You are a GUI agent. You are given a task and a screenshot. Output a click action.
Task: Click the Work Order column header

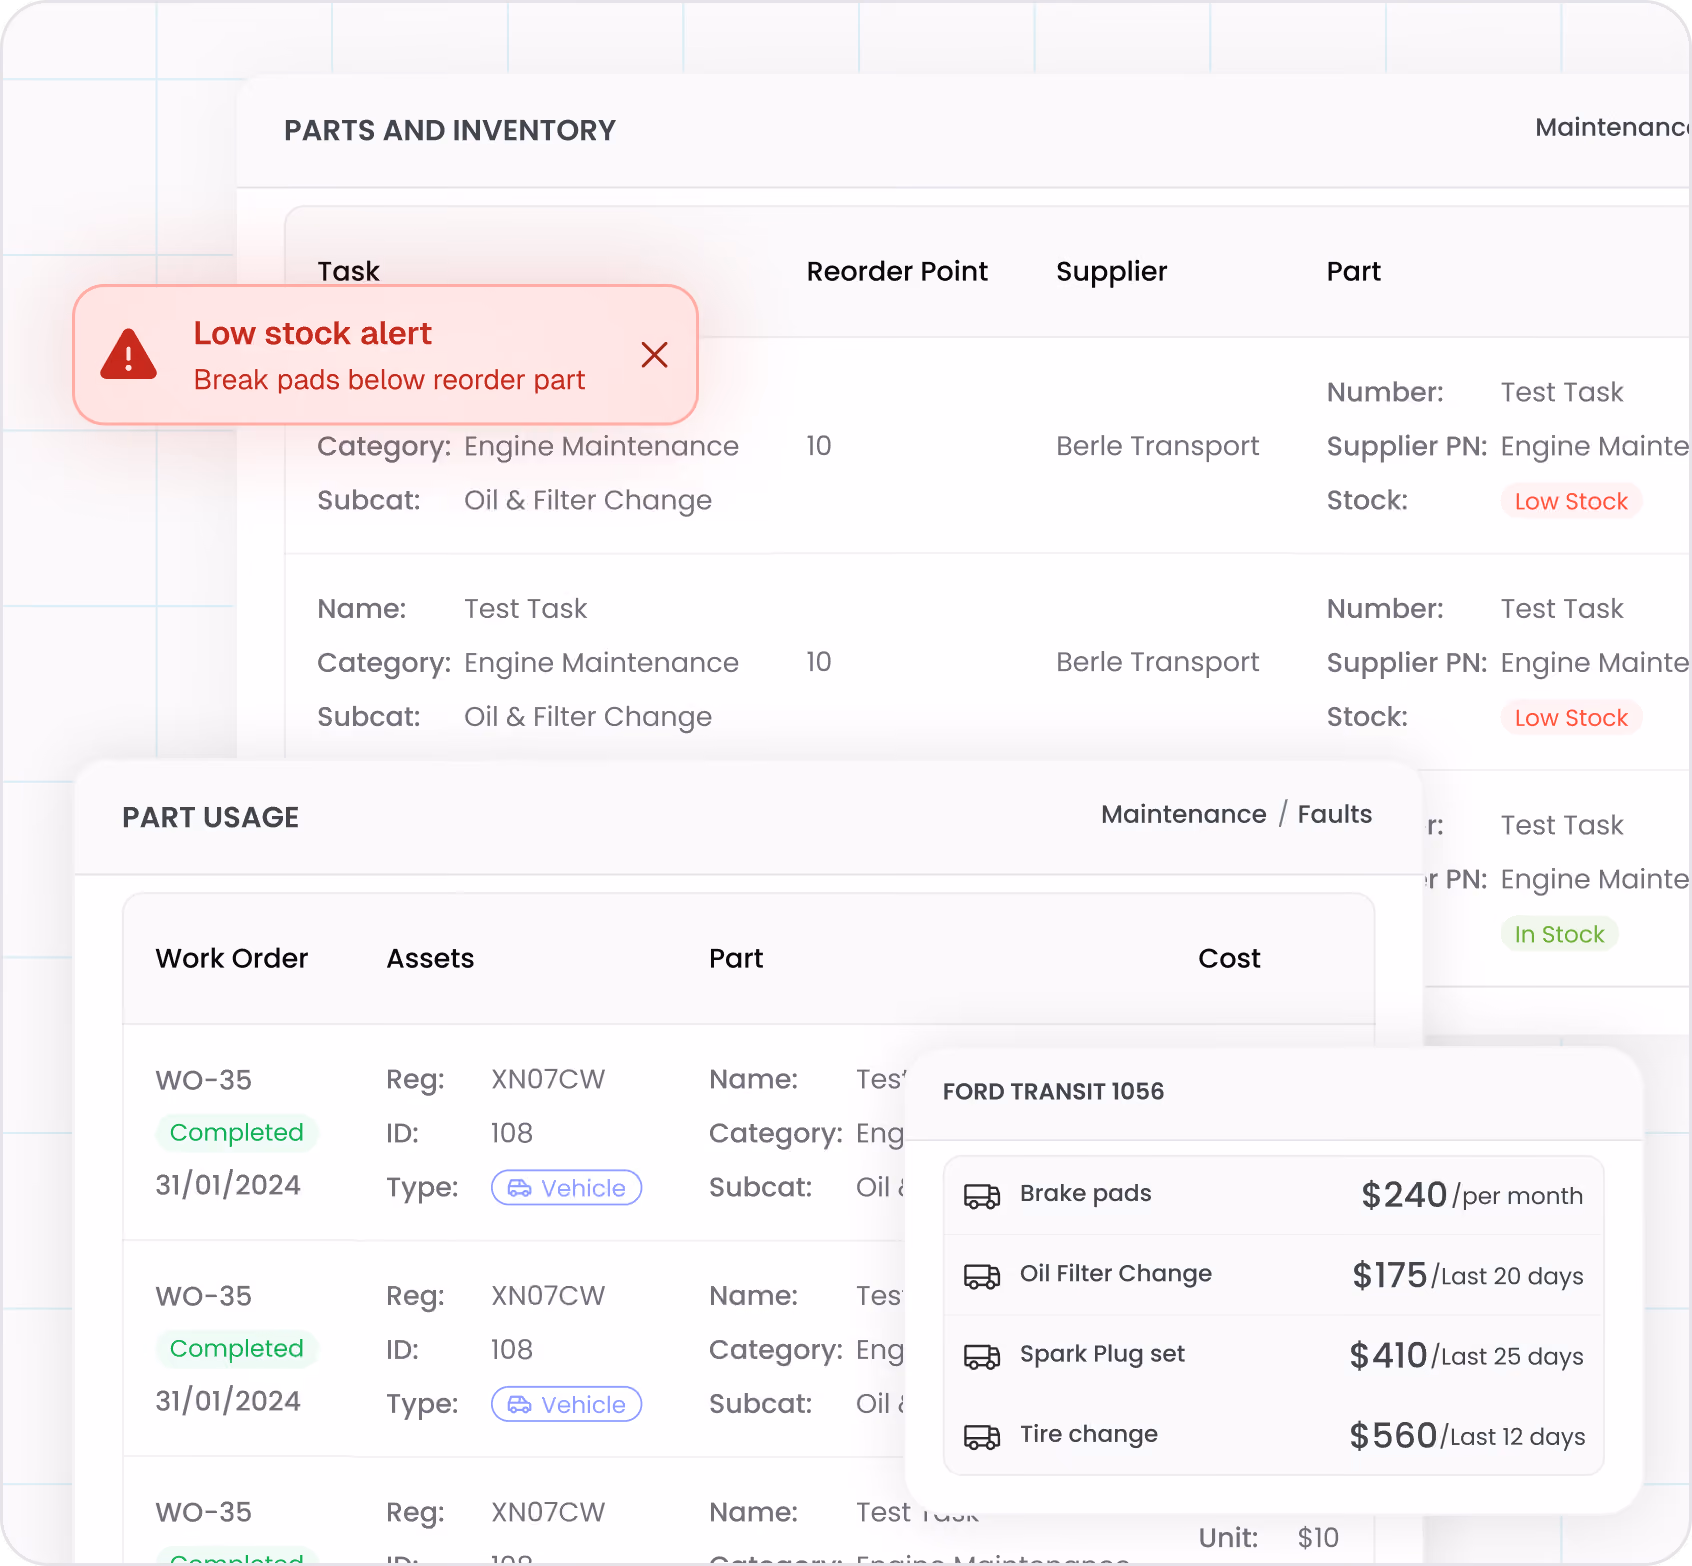point(232,958)
